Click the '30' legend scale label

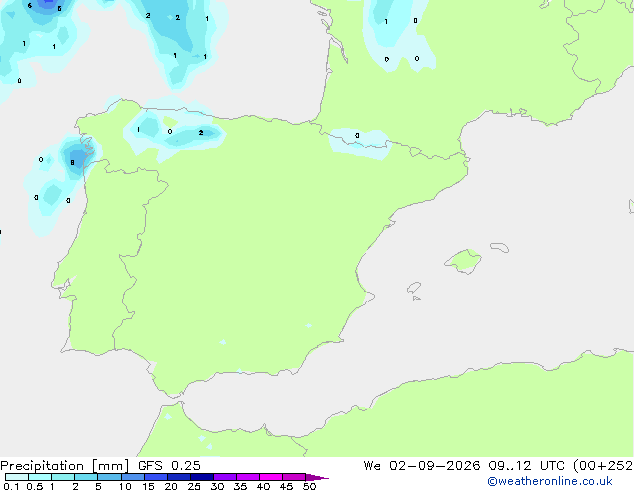217,486
